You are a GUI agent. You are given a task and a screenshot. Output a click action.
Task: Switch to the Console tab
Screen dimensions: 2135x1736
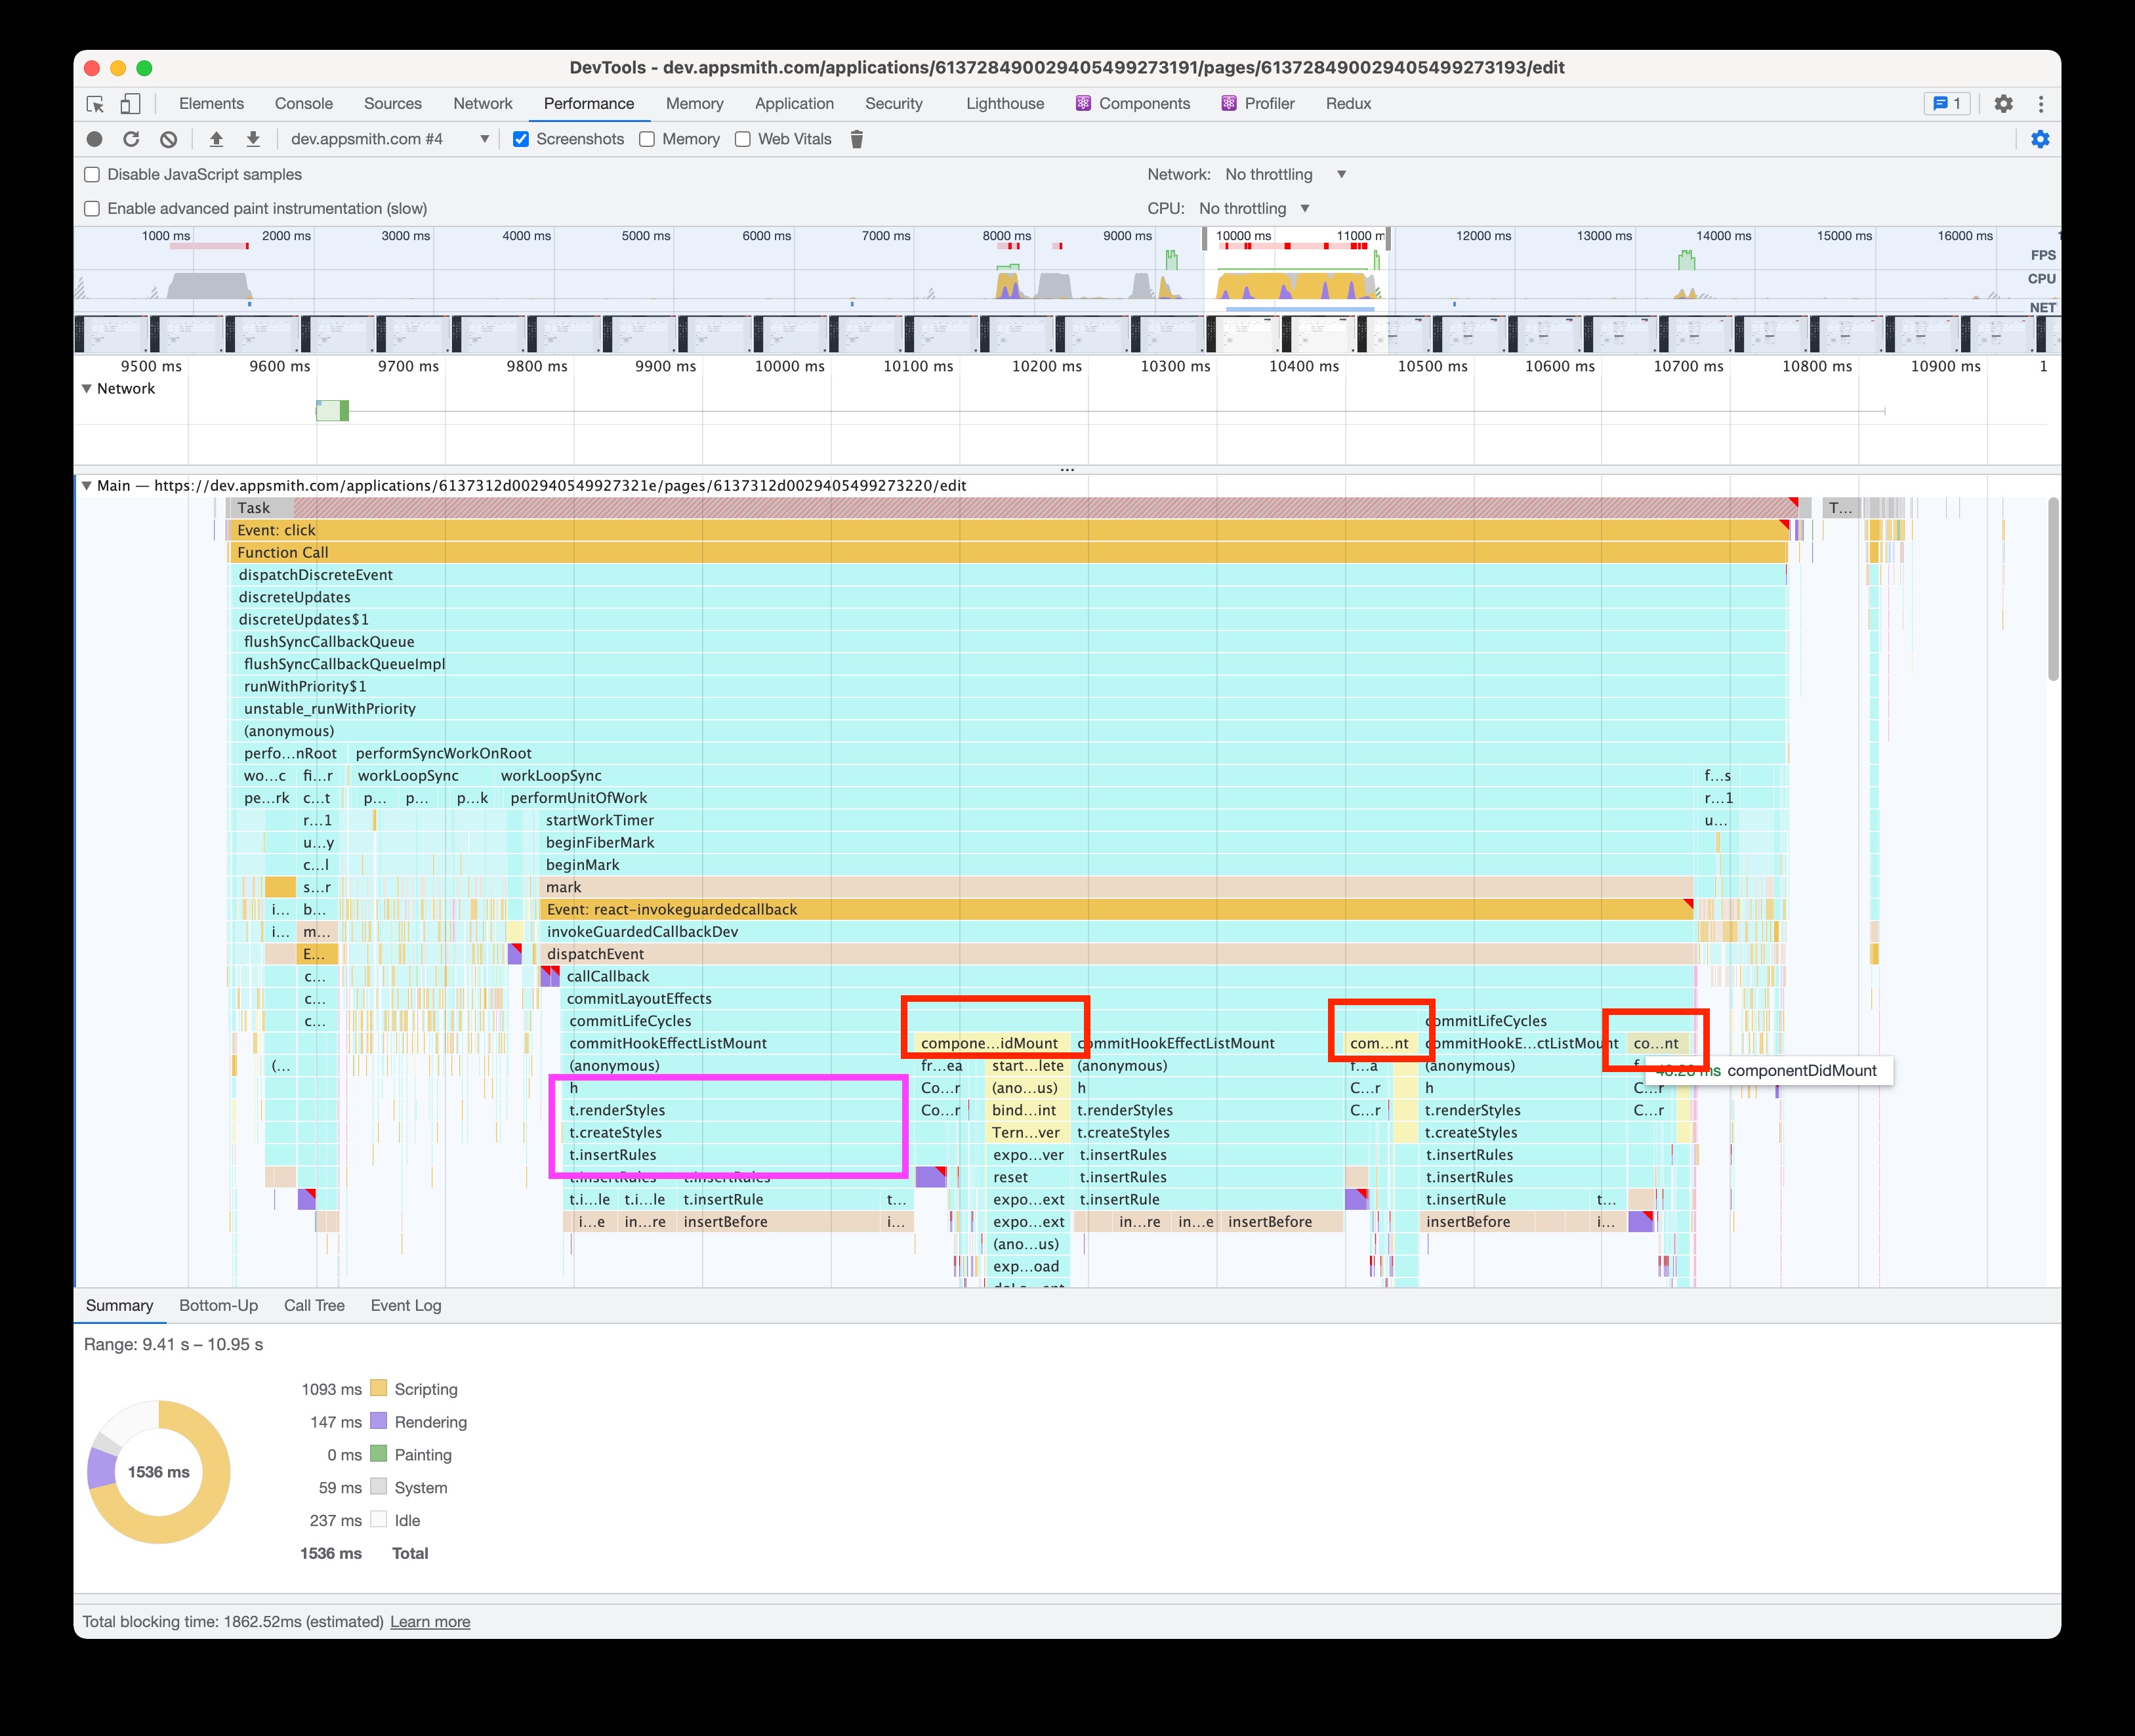pyautogui.click(x=304, y=103)
